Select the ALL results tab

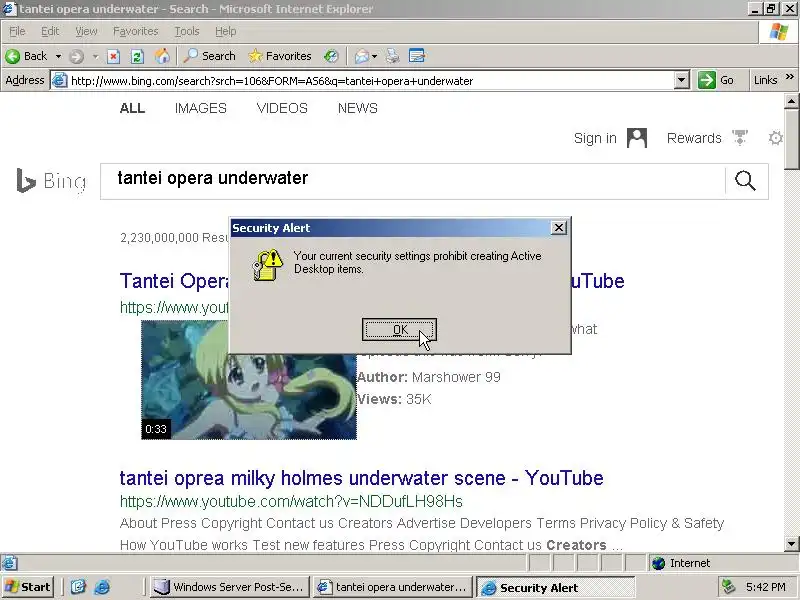pos(132,108)
